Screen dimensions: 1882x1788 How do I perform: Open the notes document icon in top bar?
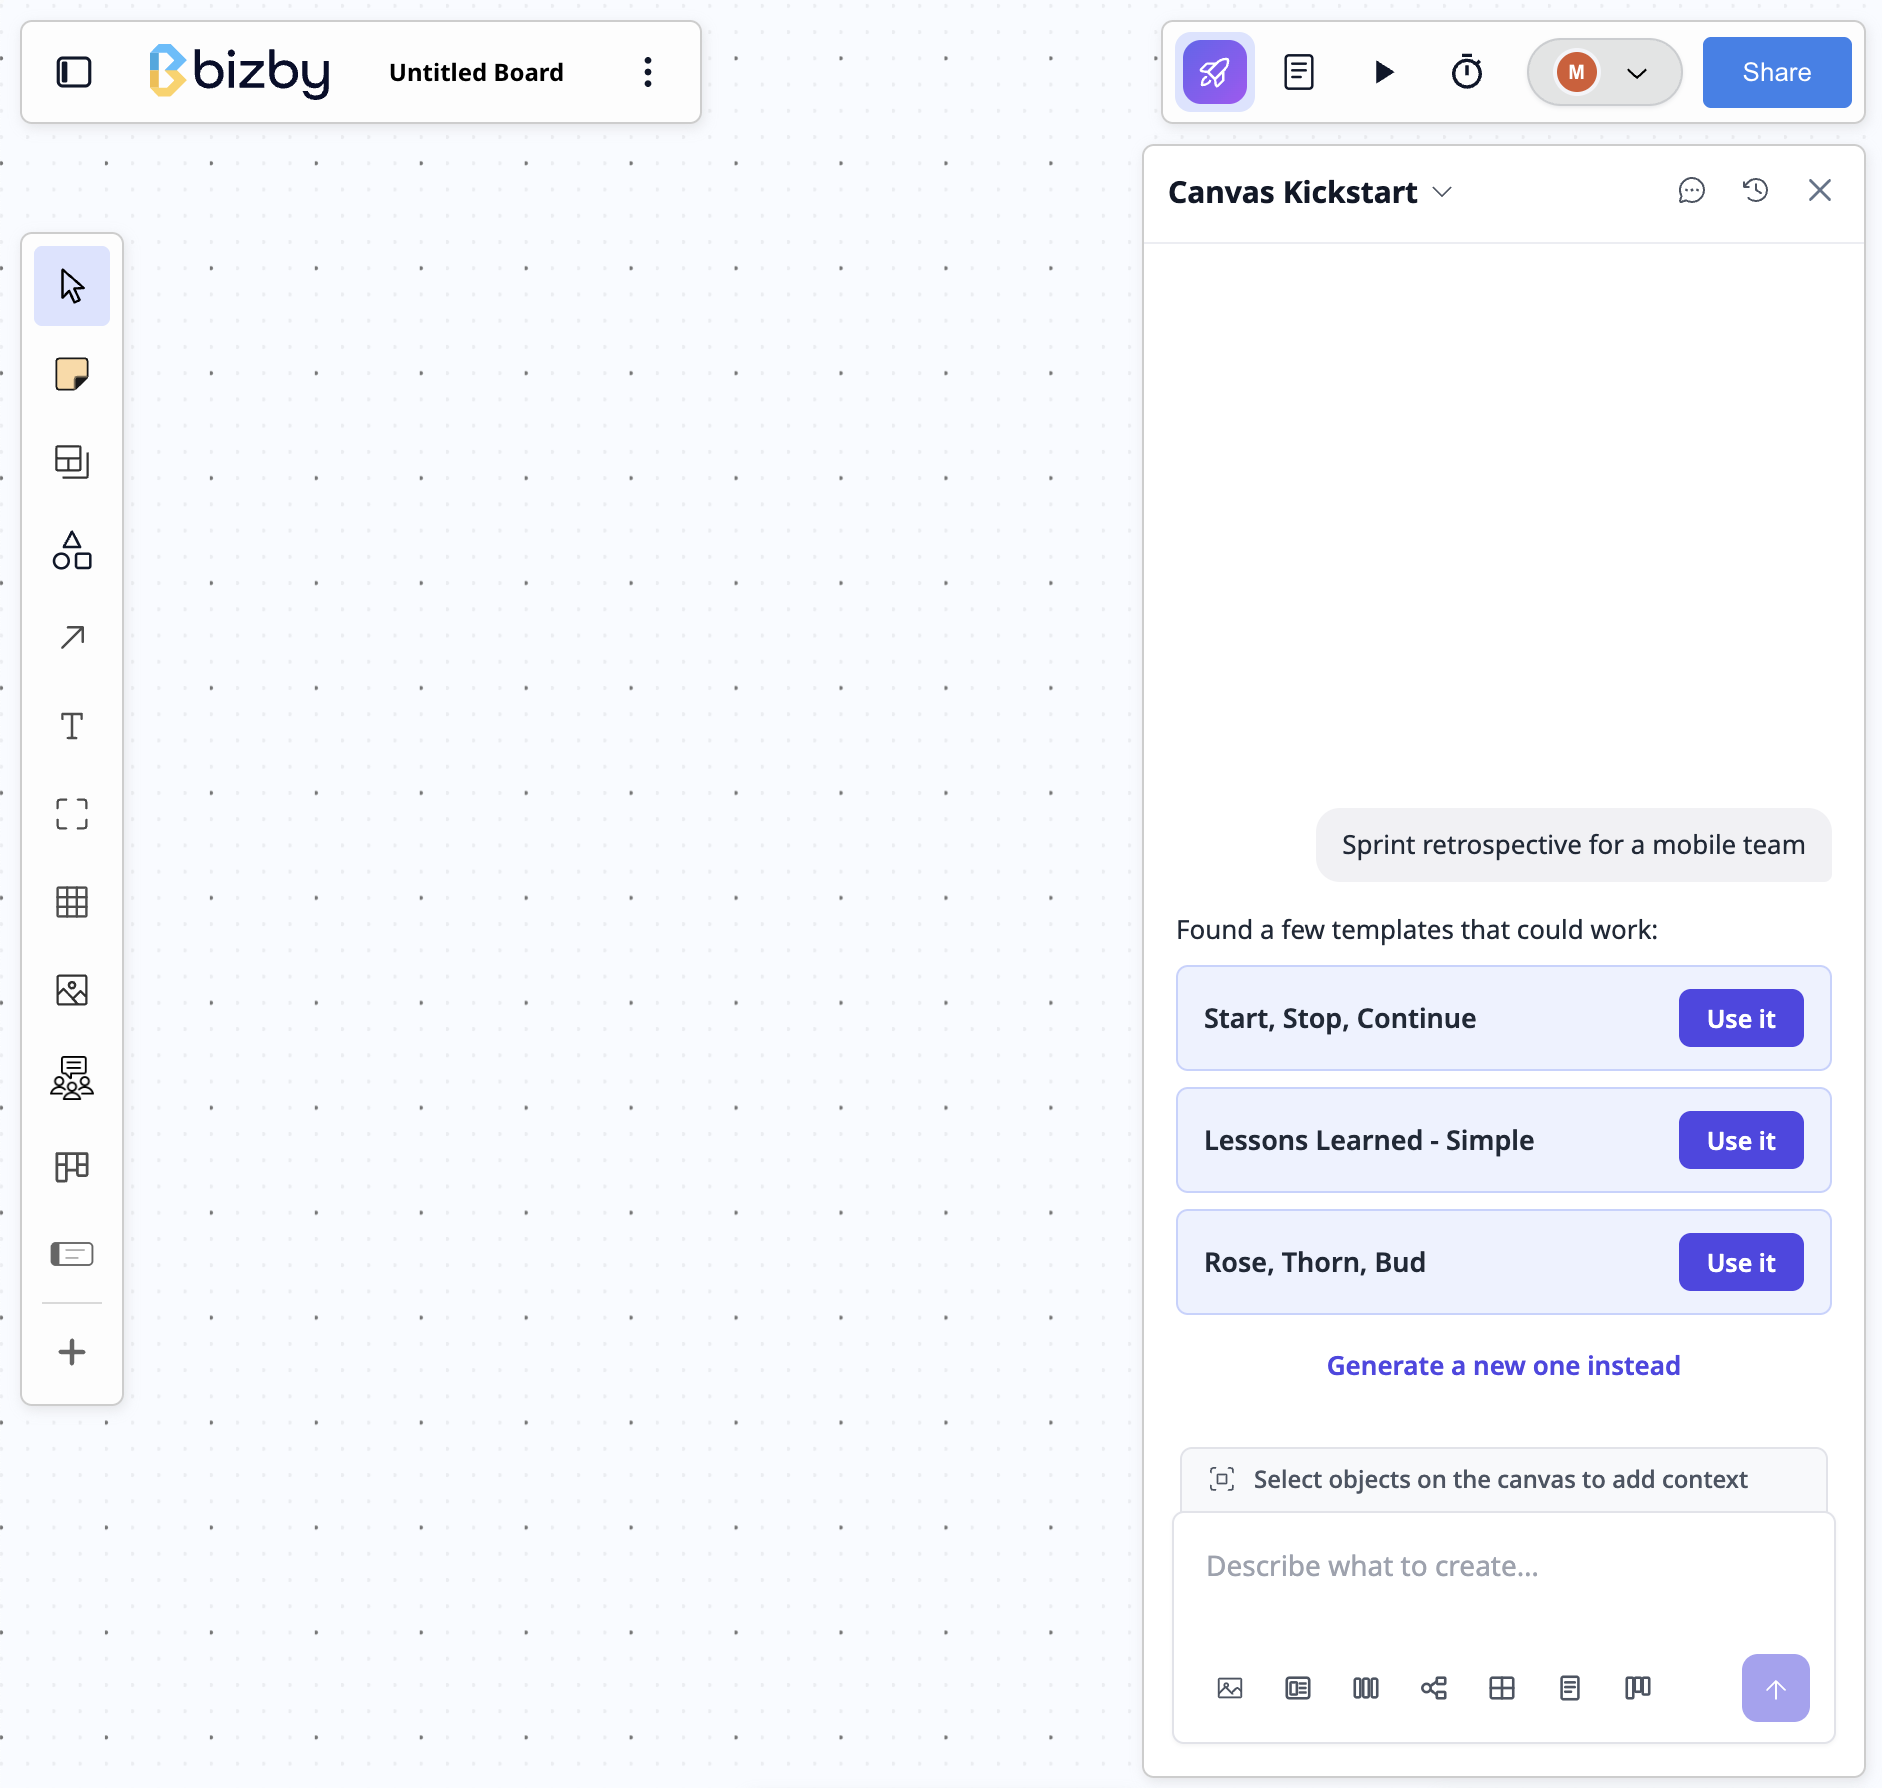1298,72
